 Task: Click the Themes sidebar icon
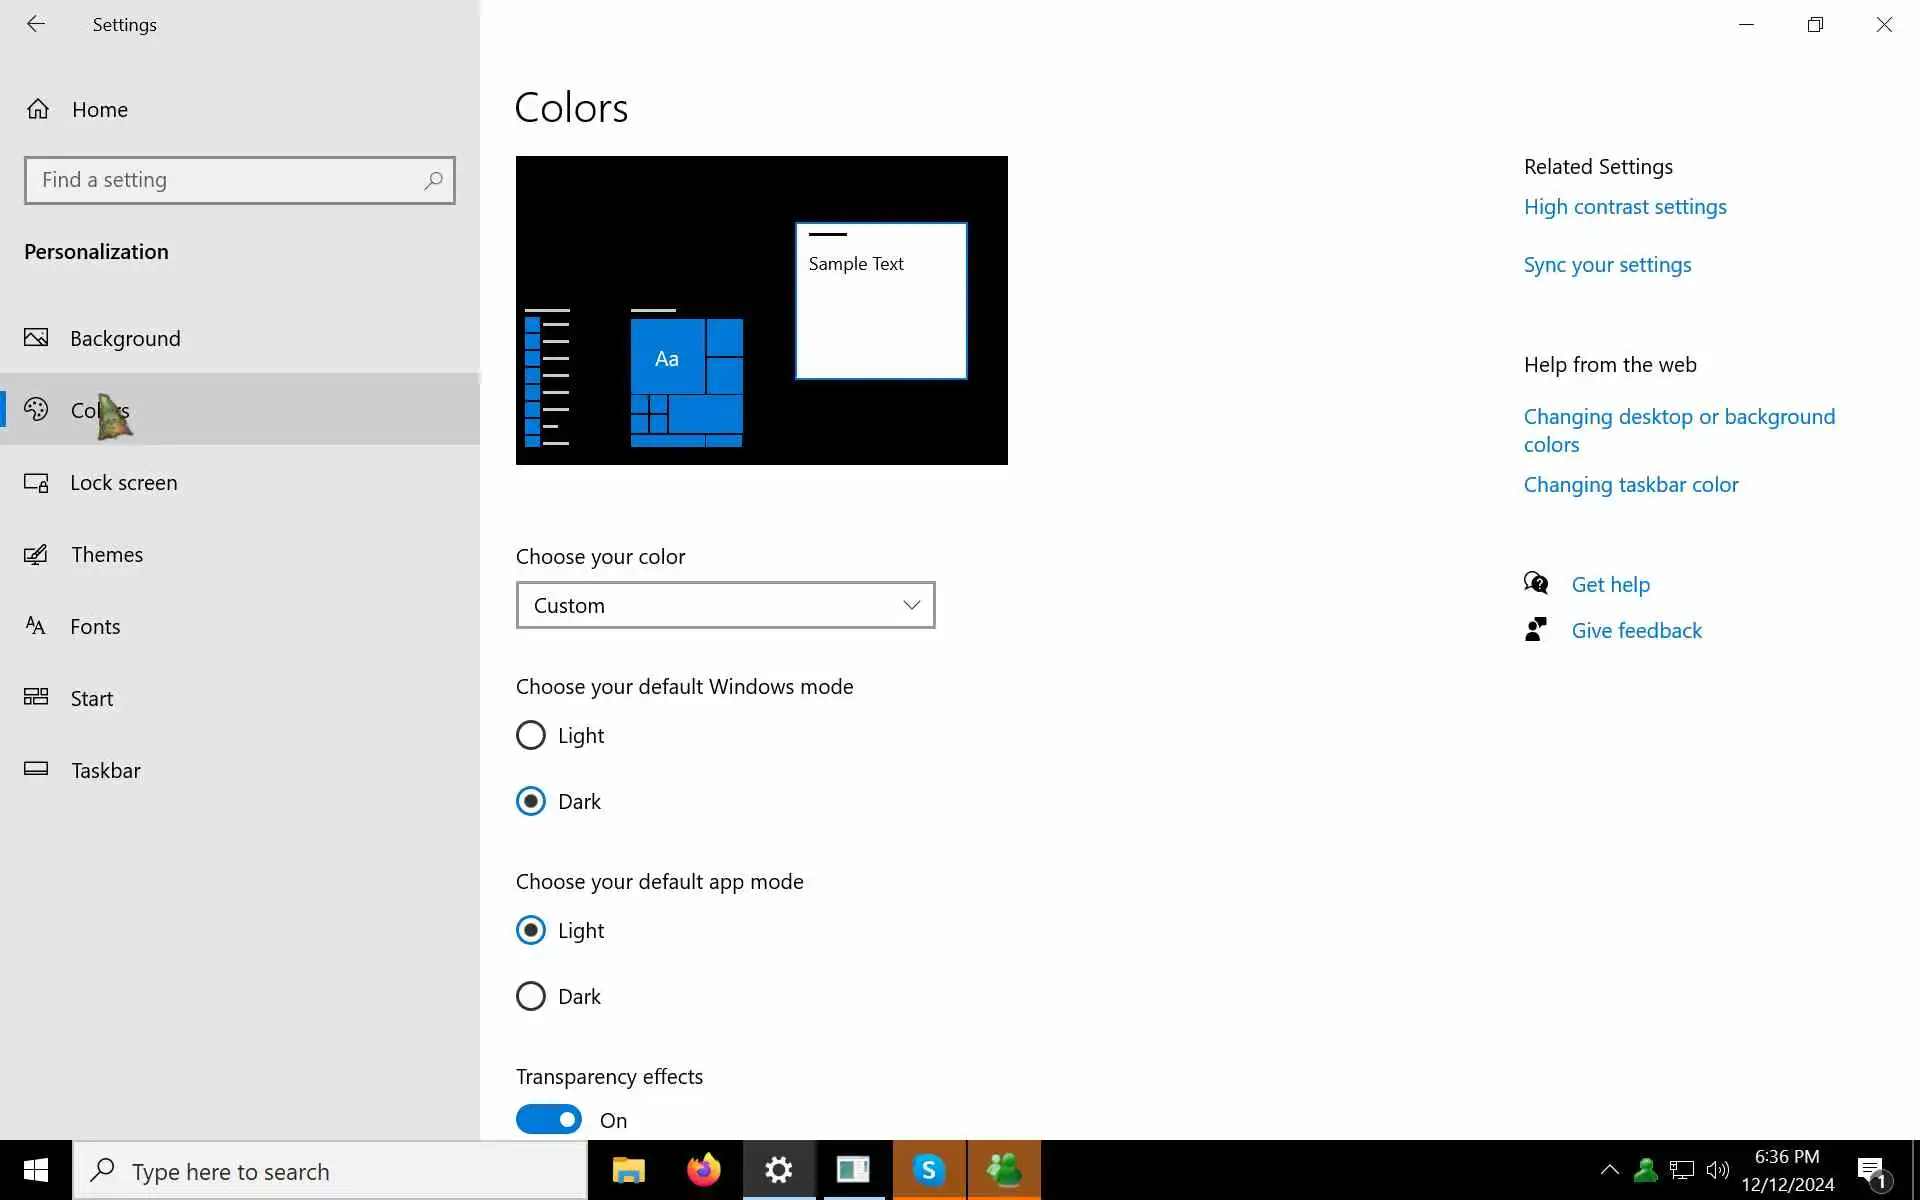[36, 555]
